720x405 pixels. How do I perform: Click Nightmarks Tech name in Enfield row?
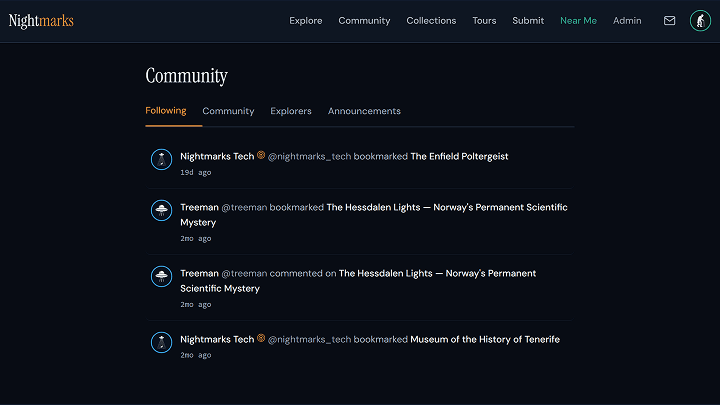click(217, 157)
